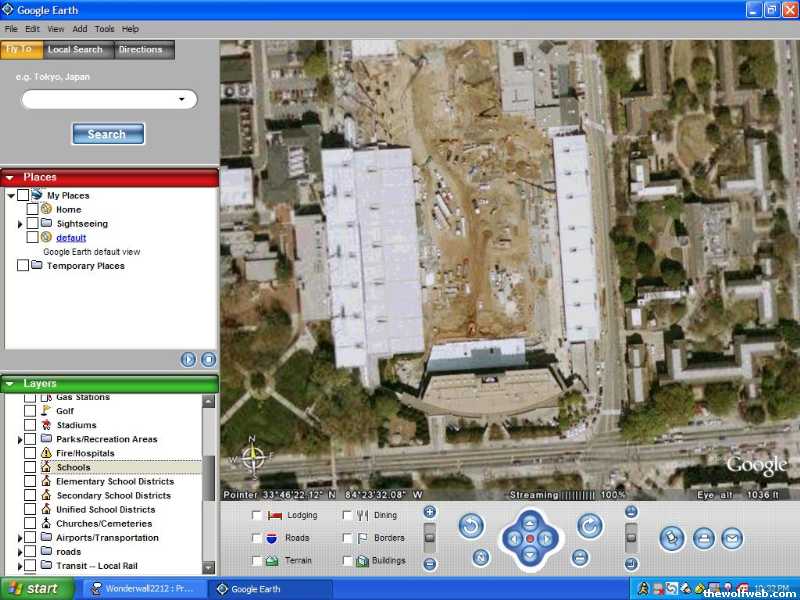This screenshot has height=600, width=800.
Task: Toggle the Terrain checkbox
Action: pos(257,561)
